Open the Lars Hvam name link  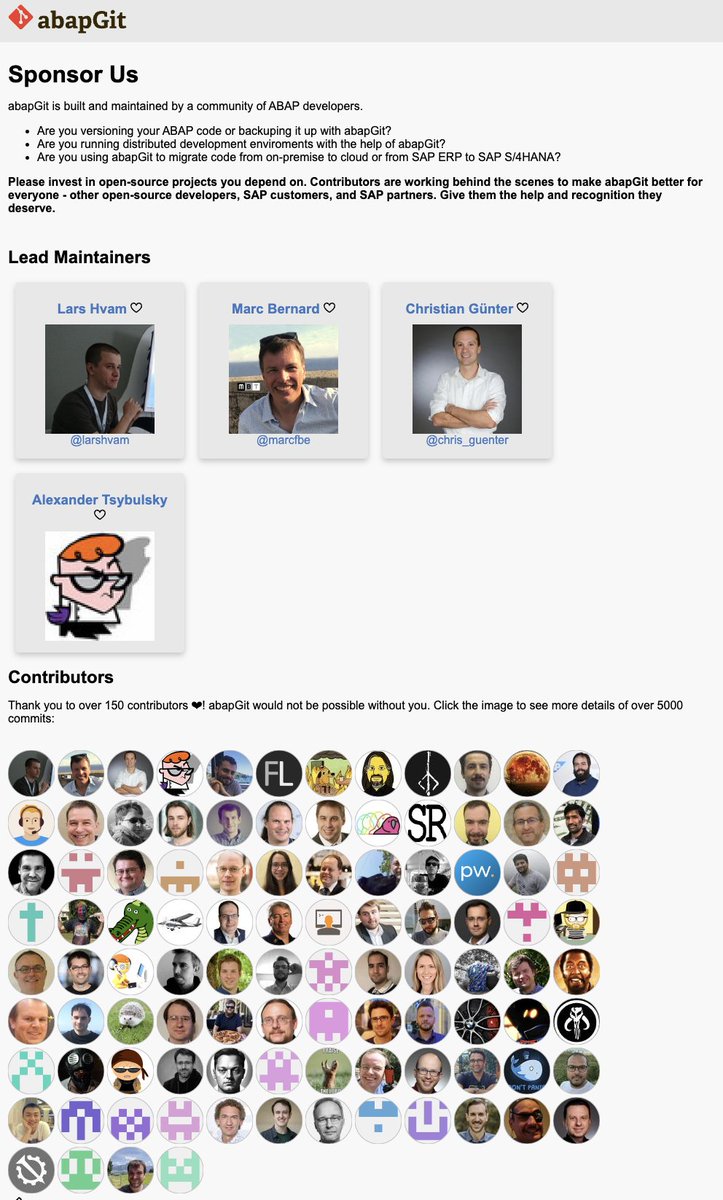92,309
